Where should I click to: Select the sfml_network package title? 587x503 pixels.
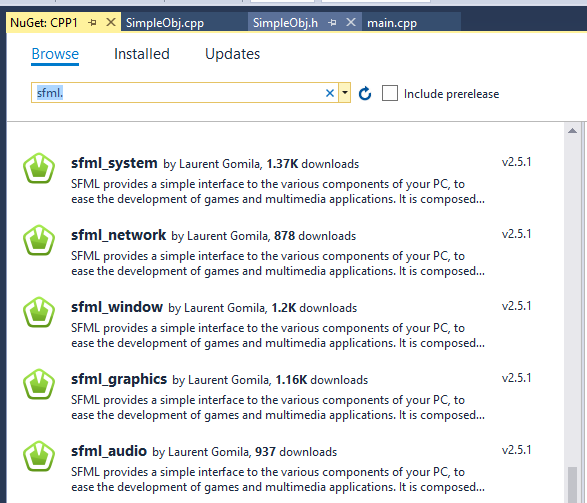118,235
